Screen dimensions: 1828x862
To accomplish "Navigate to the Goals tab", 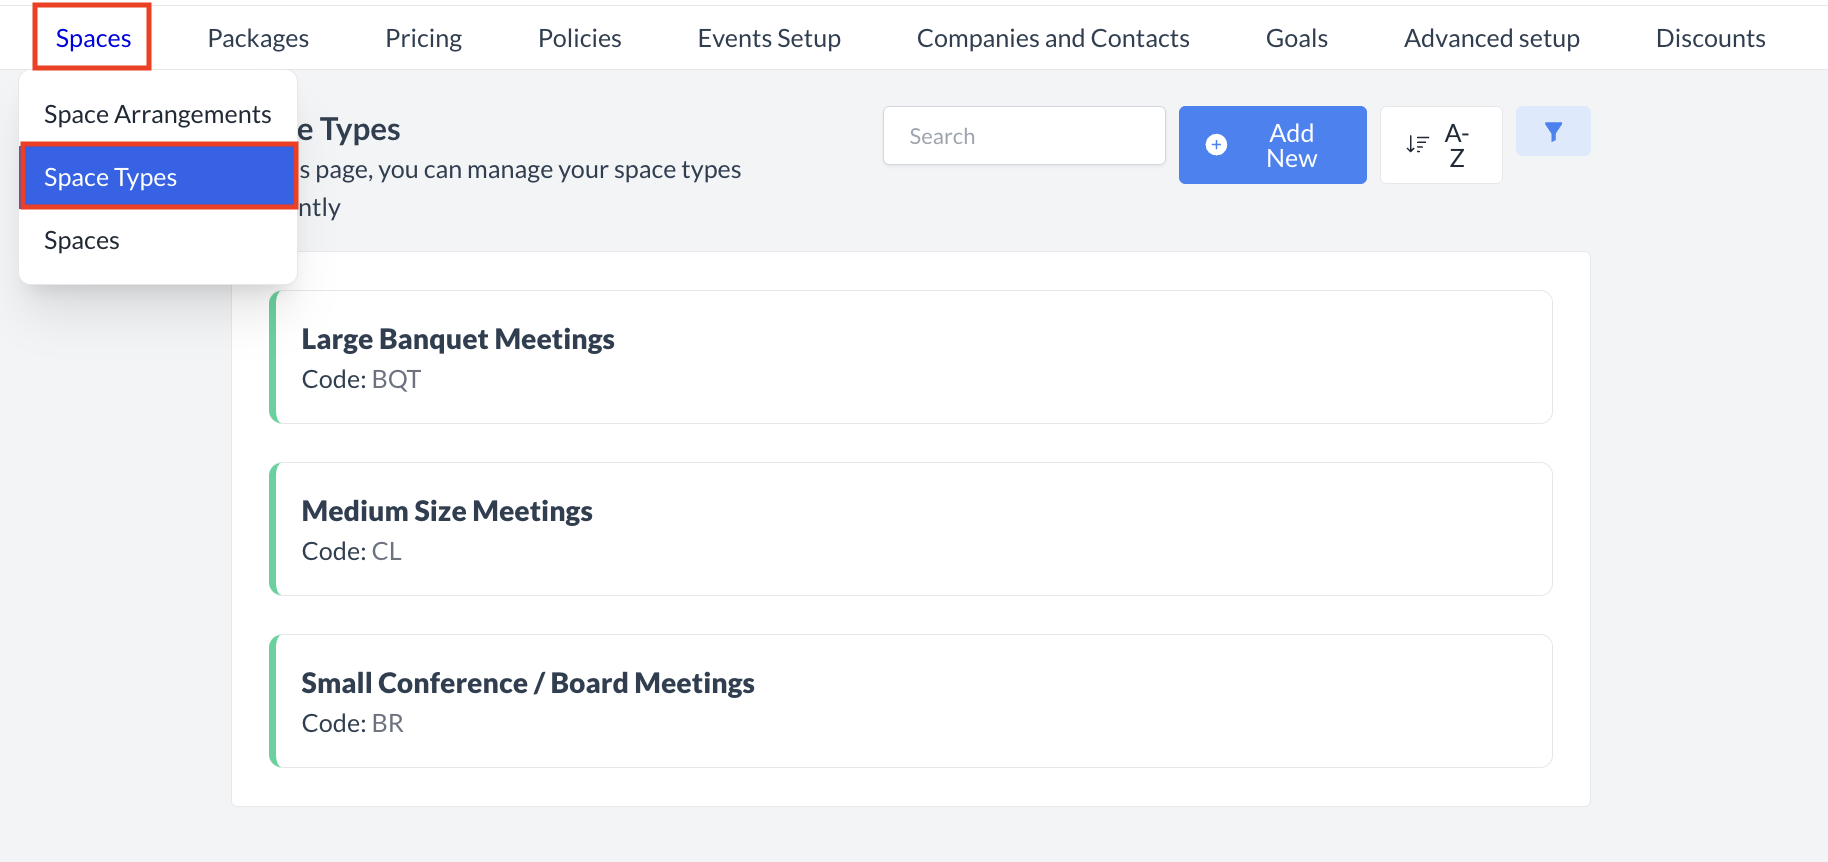I will pos(1296,38).
